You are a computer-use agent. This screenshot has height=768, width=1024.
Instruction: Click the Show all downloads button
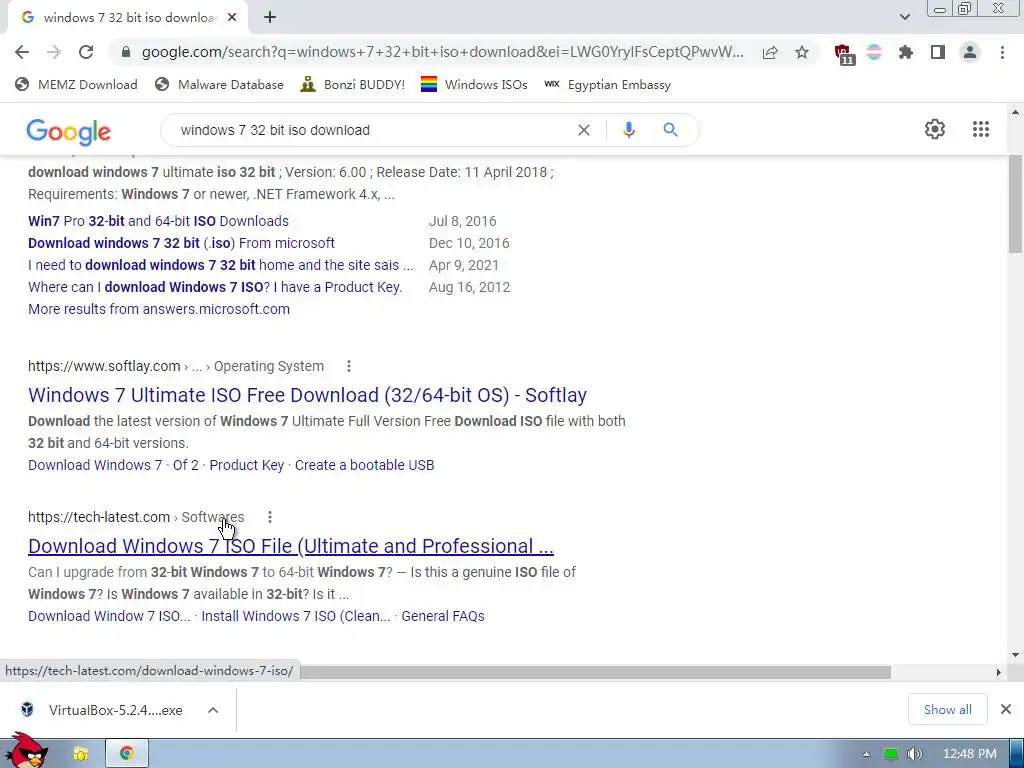[947, 709]
